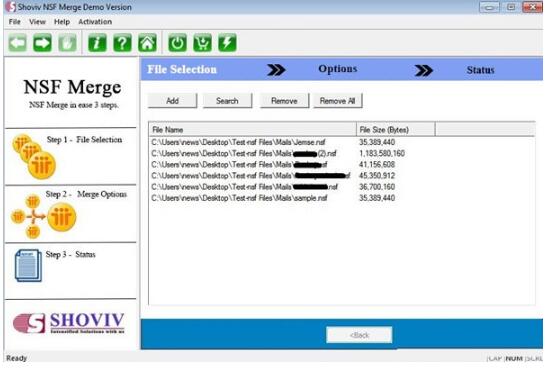Open the info 'i' toolbar icon
Viewport: 552px width, 369px height.
pos(97,43)
